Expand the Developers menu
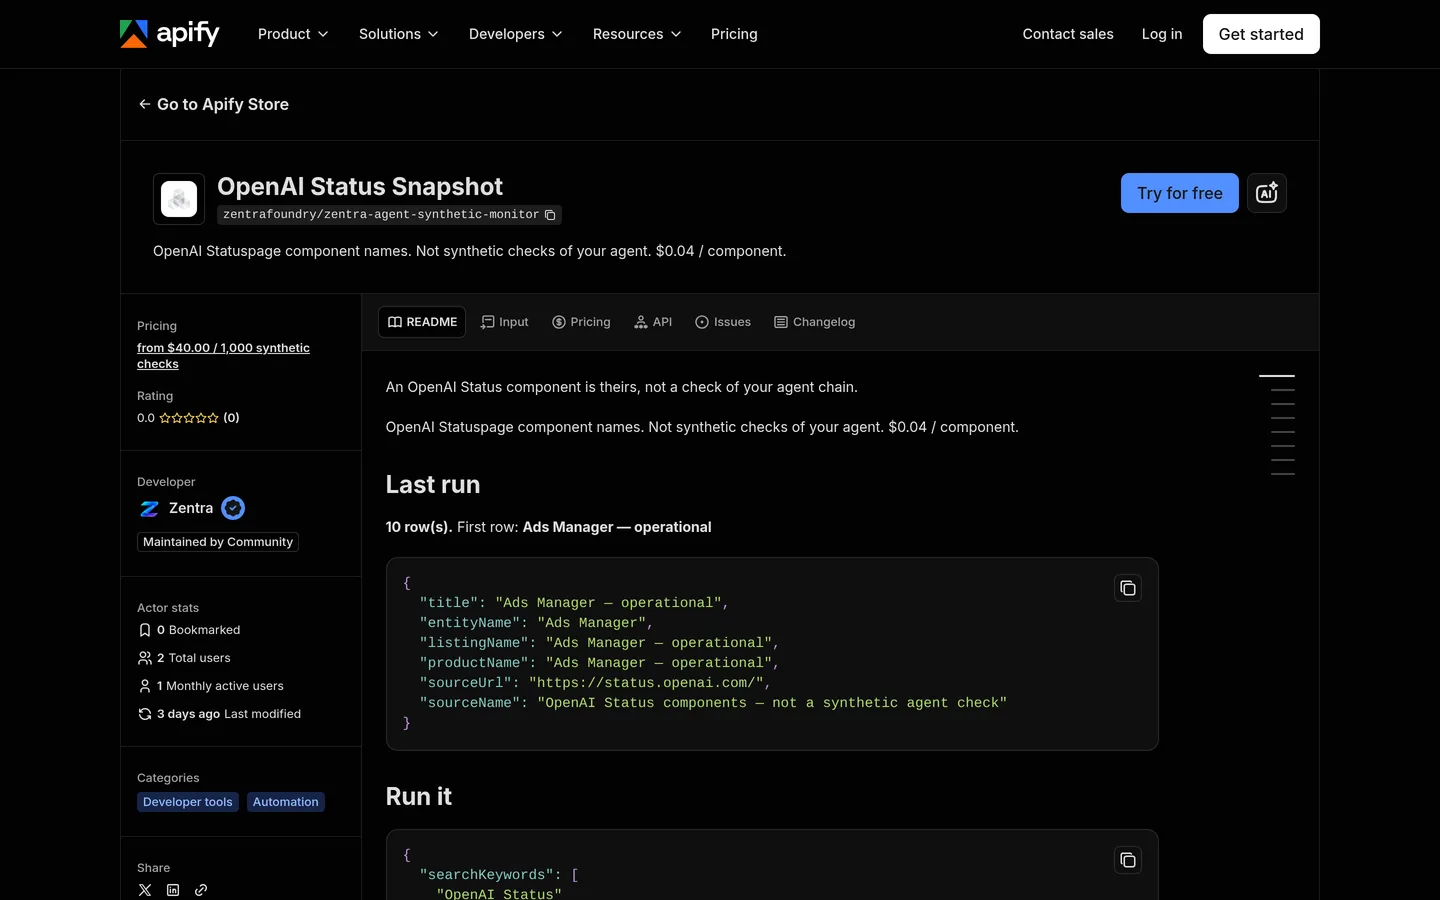This screenshot has width=1440, height=900. [x=516, y=34]
